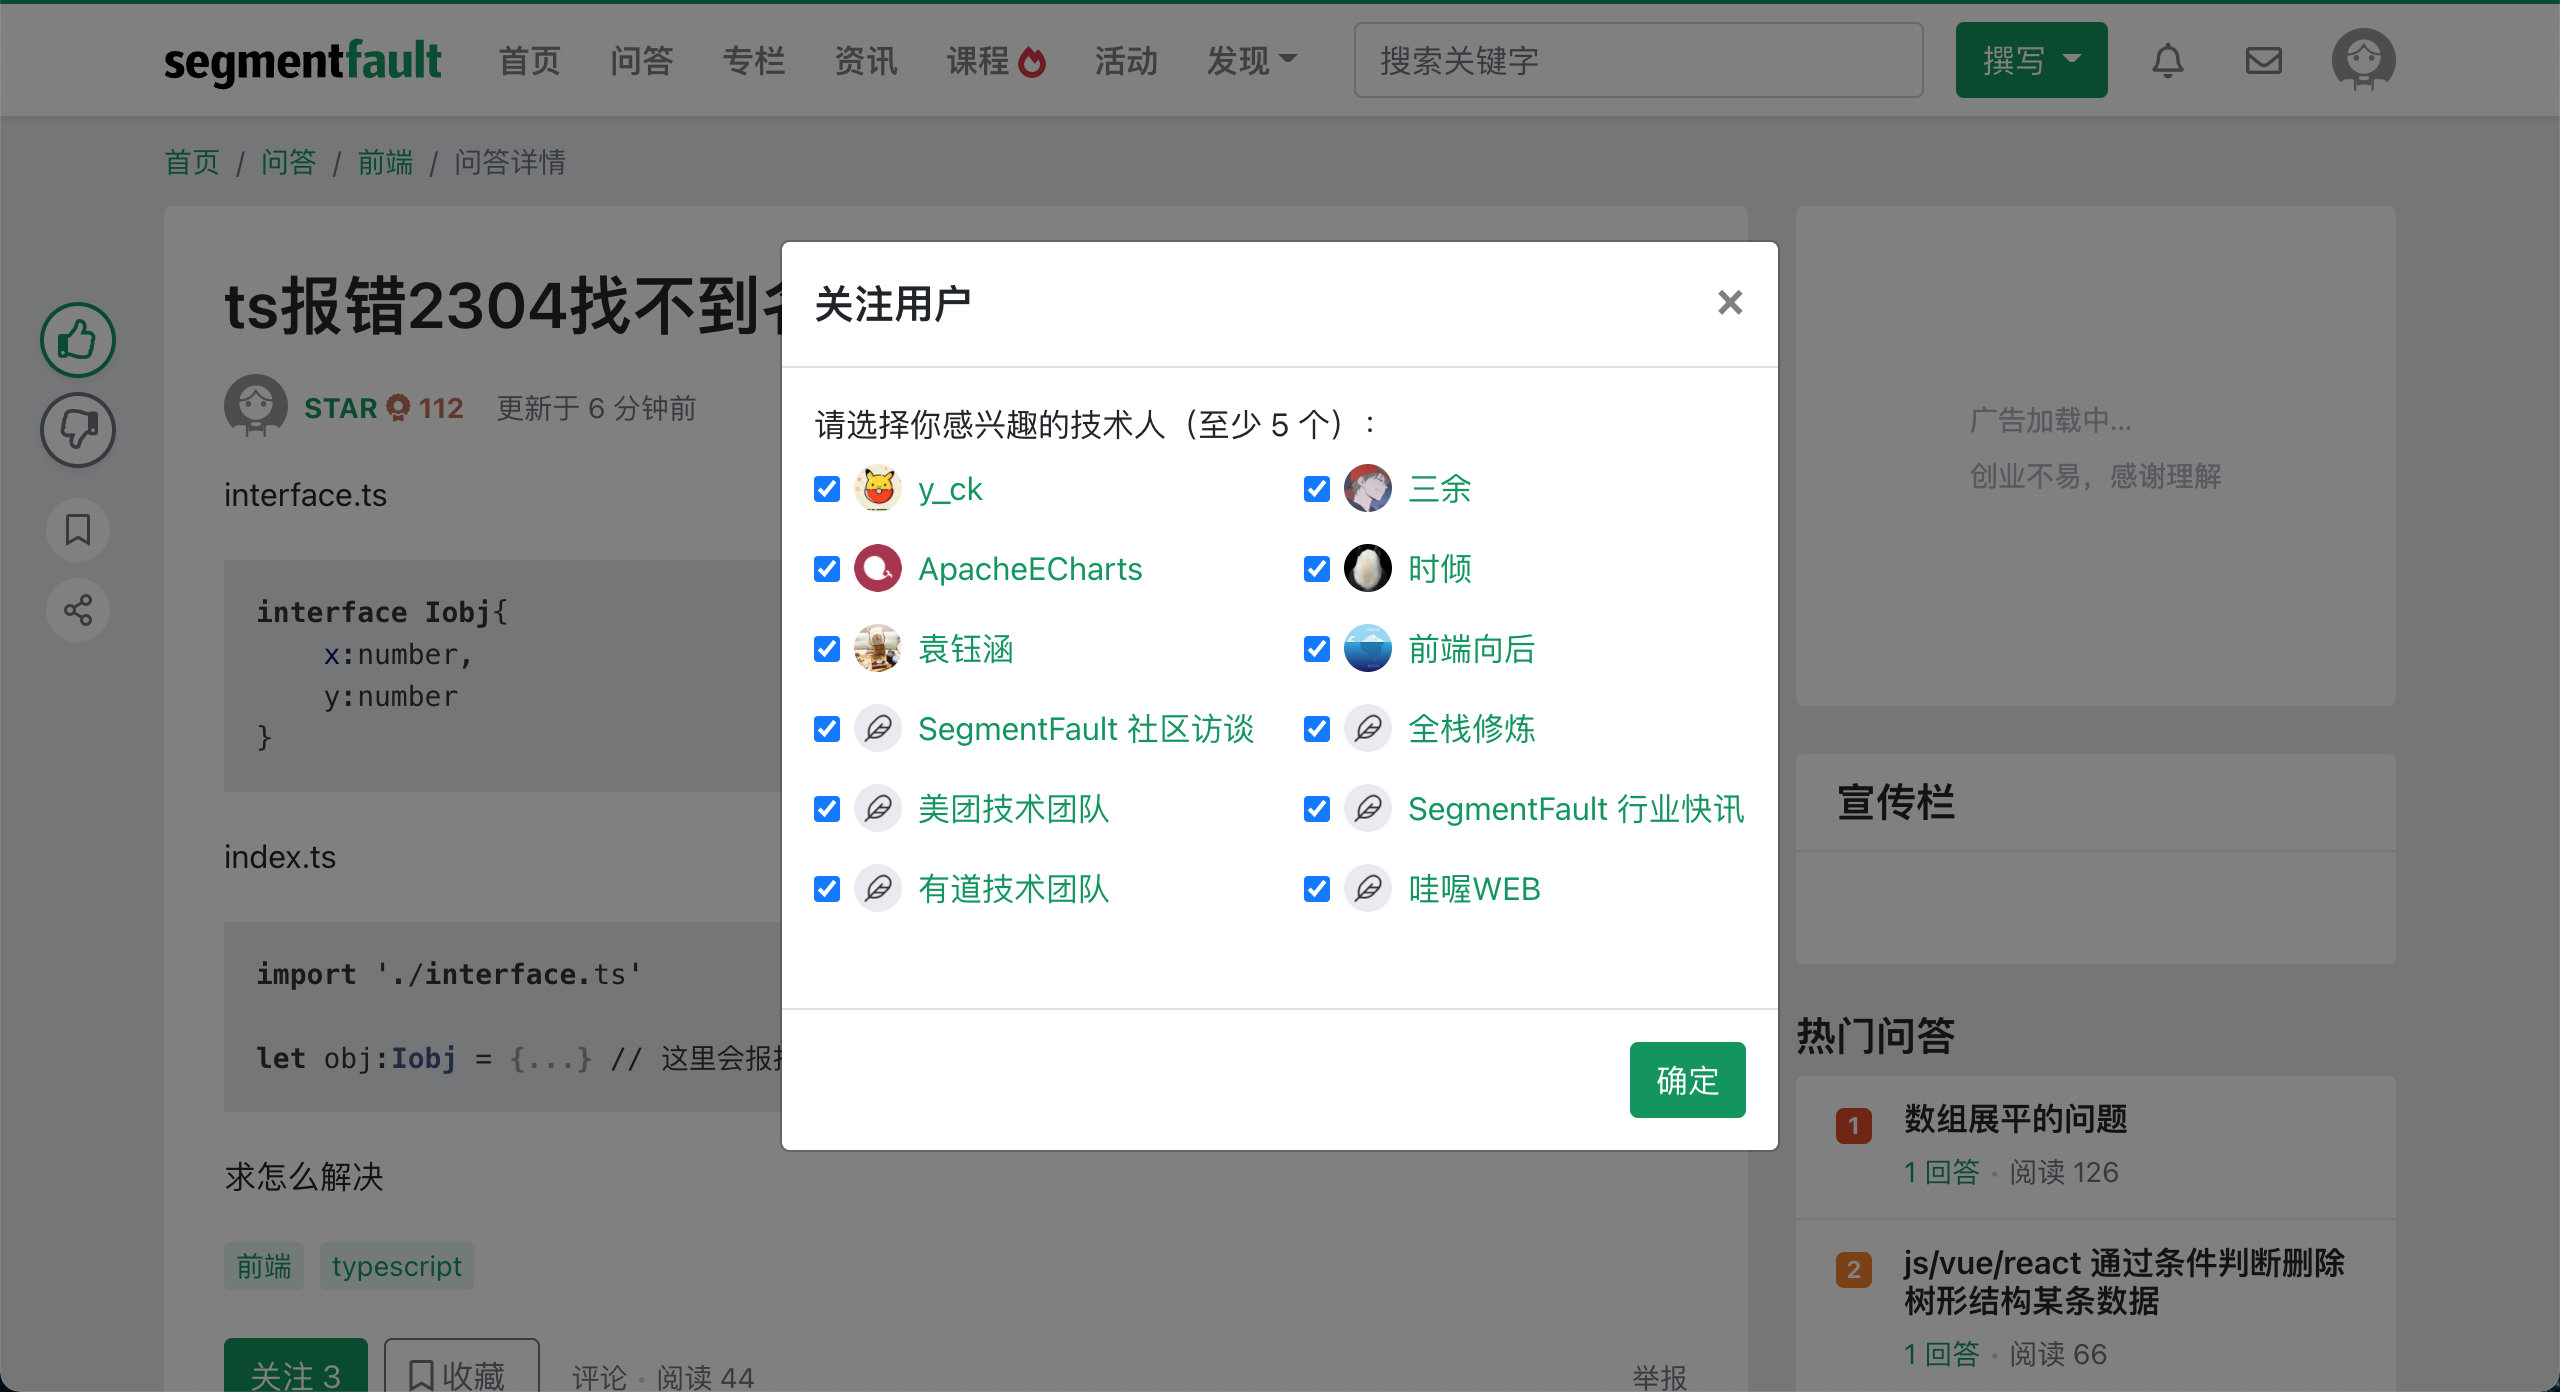
Task: Open the notifications bell
Action: pos(2167,61)
